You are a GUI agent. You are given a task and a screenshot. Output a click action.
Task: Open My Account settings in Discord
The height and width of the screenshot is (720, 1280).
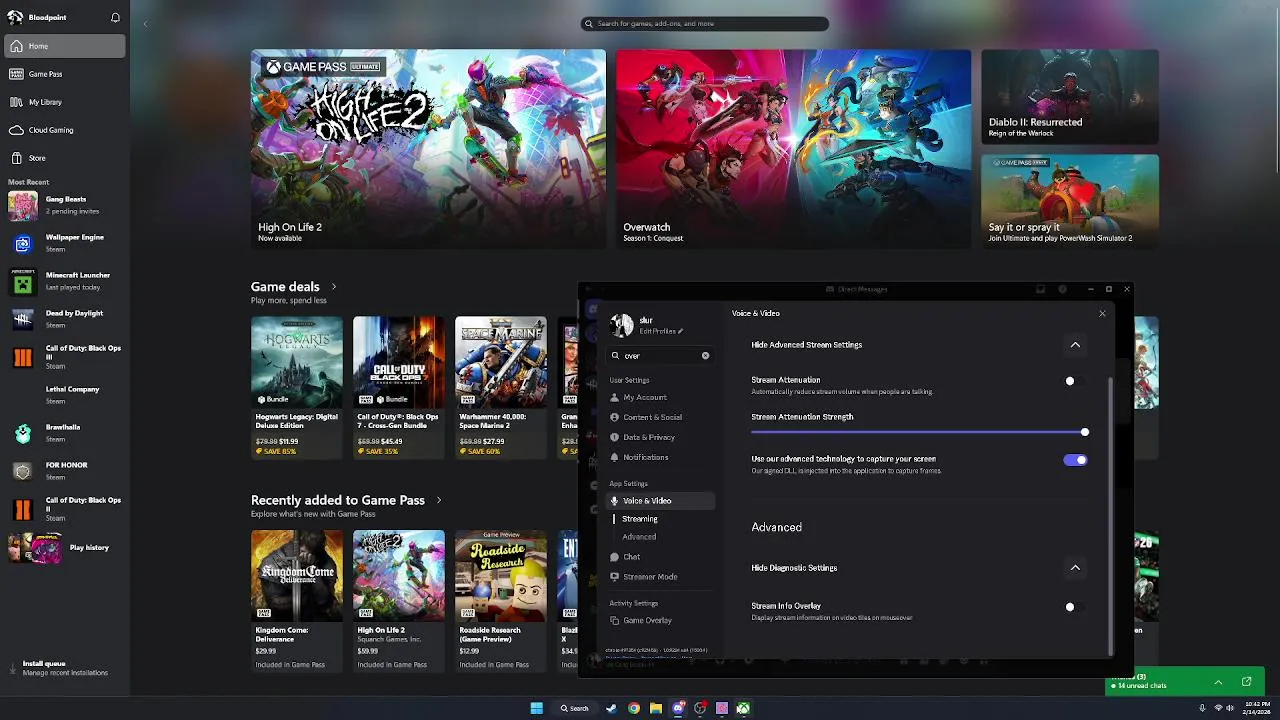pos(661,397)
